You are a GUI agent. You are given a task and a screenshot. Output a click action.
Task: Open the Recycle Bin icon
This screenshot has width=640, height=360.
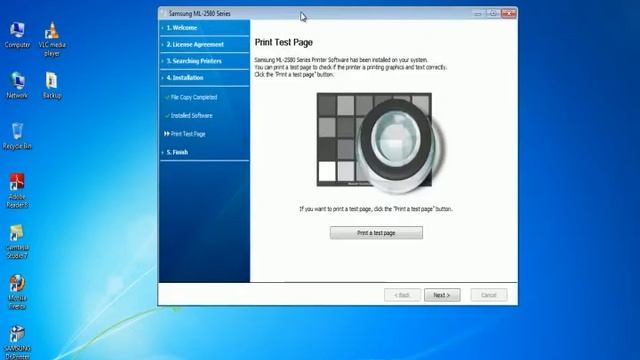pyautogui.click(x=17, y=136)
